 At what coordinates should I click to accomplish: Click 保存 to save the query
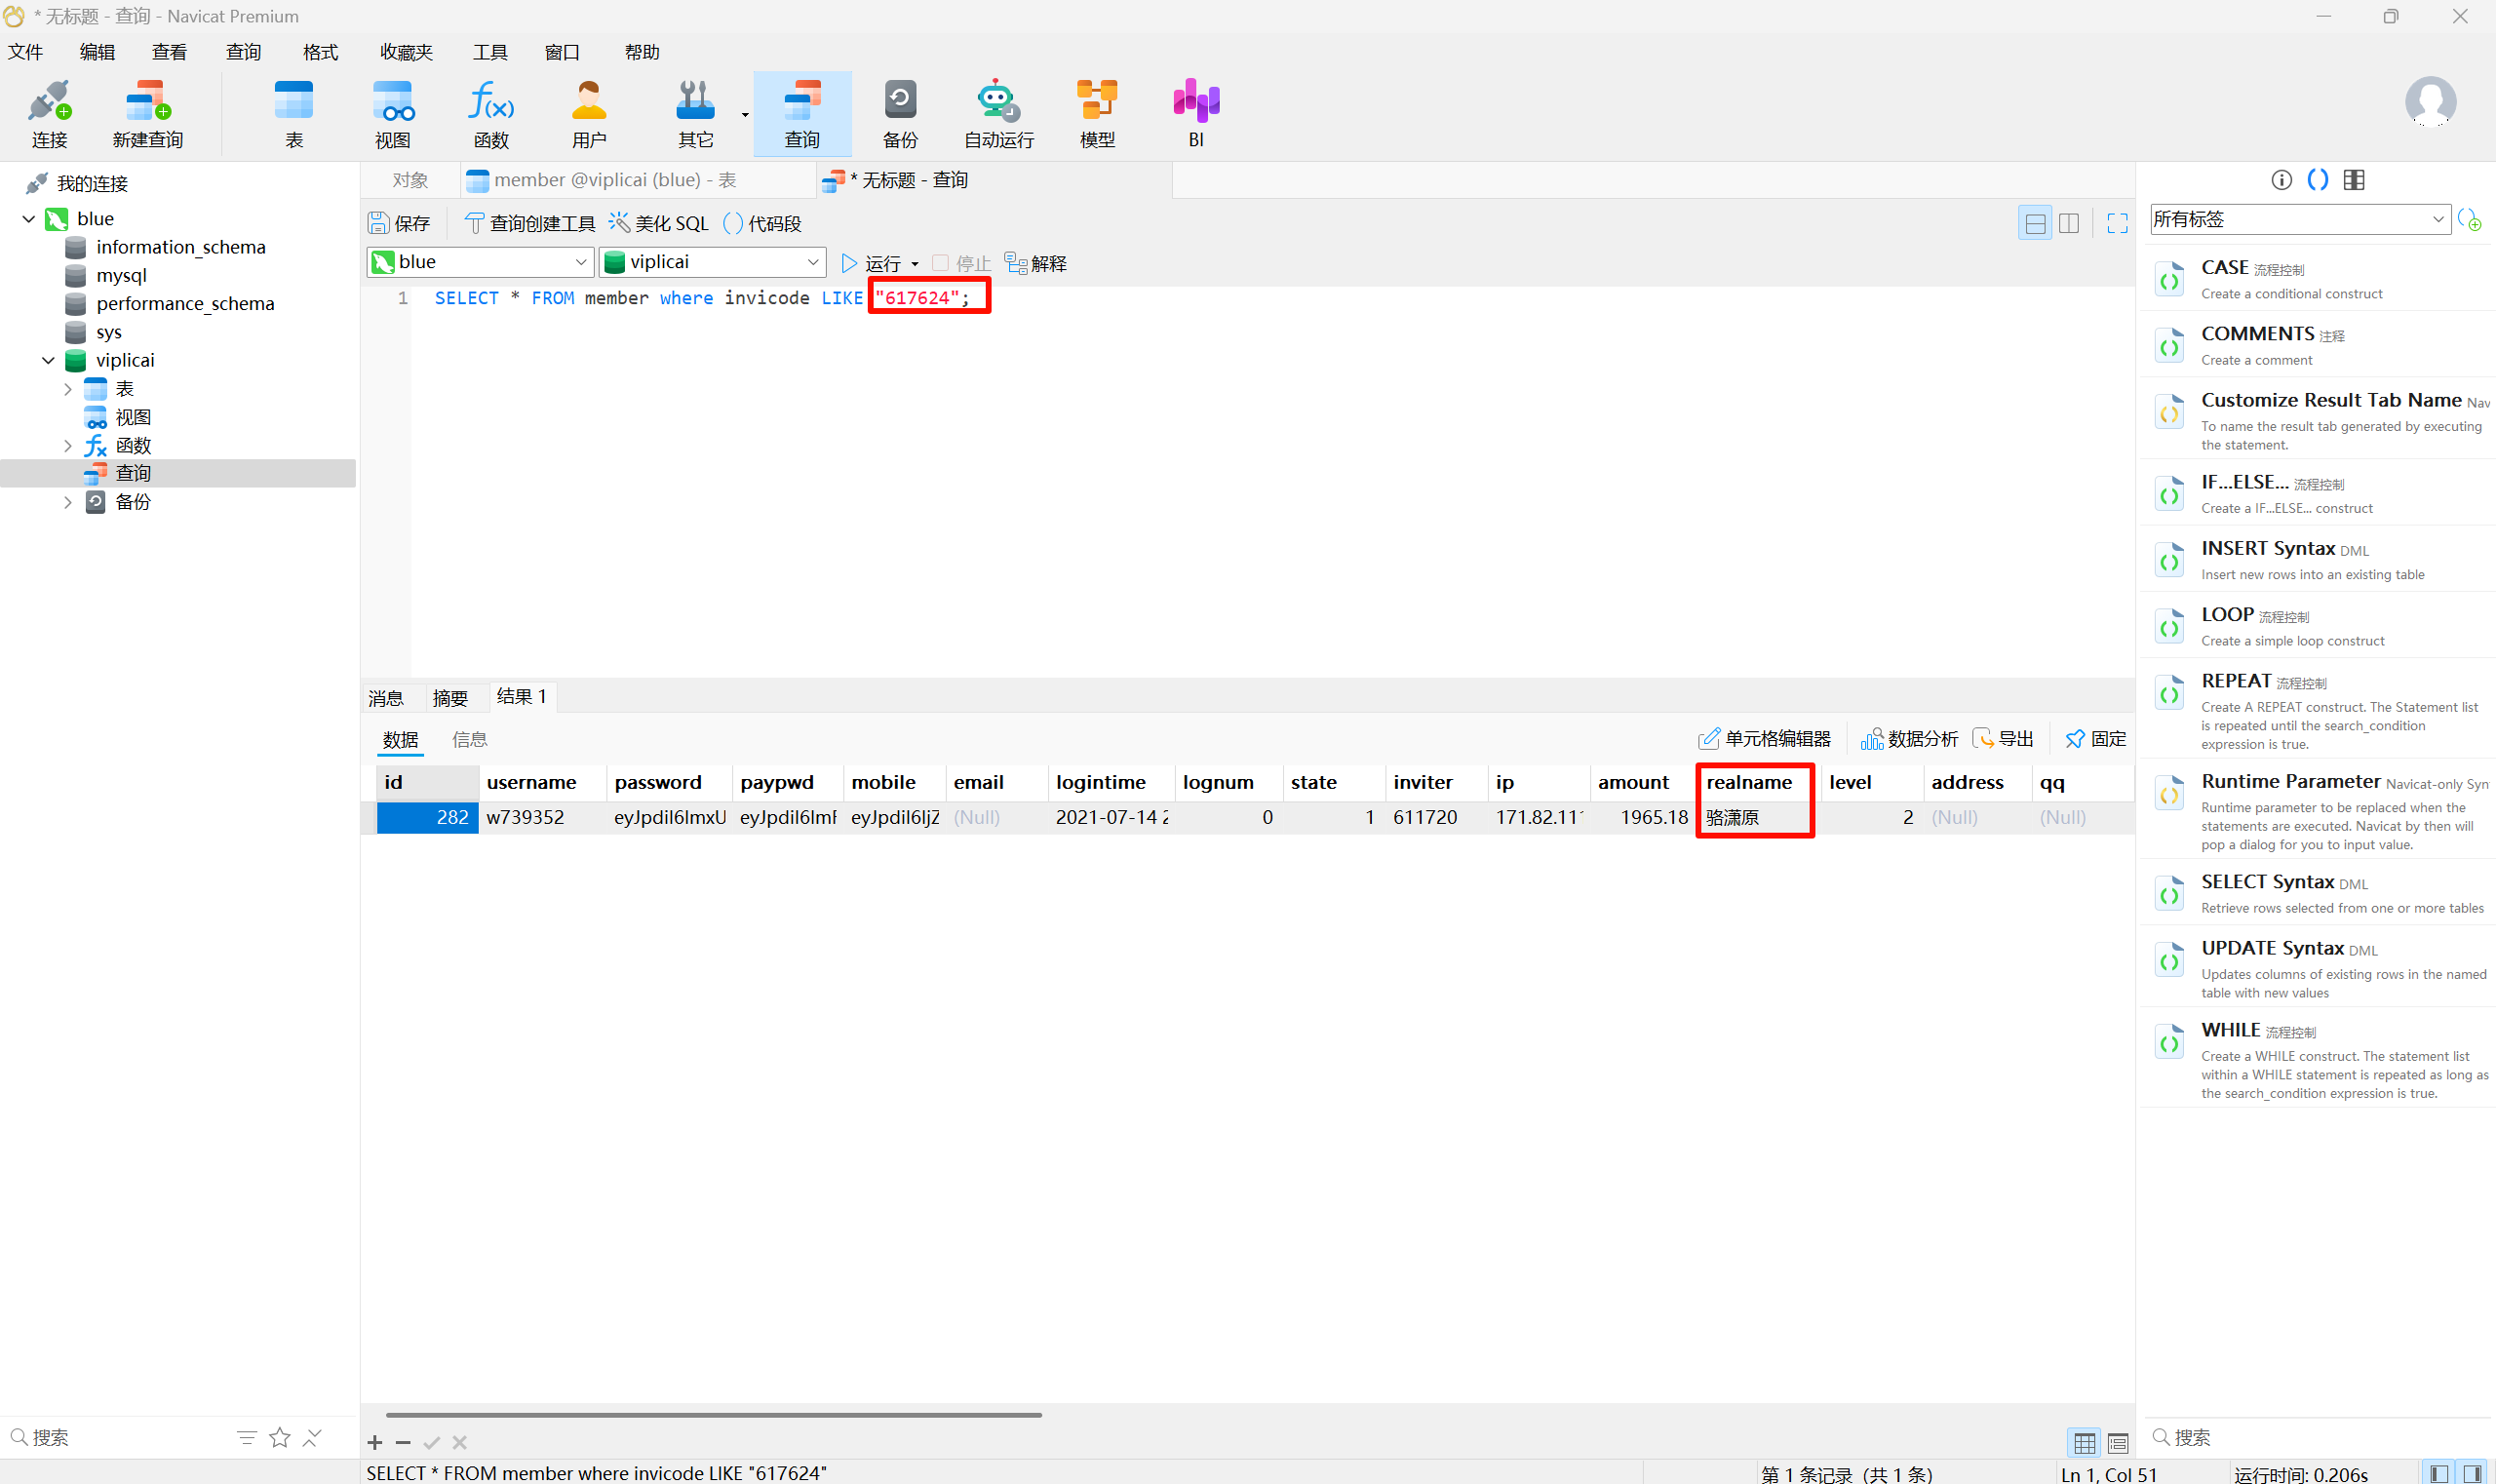399,223
